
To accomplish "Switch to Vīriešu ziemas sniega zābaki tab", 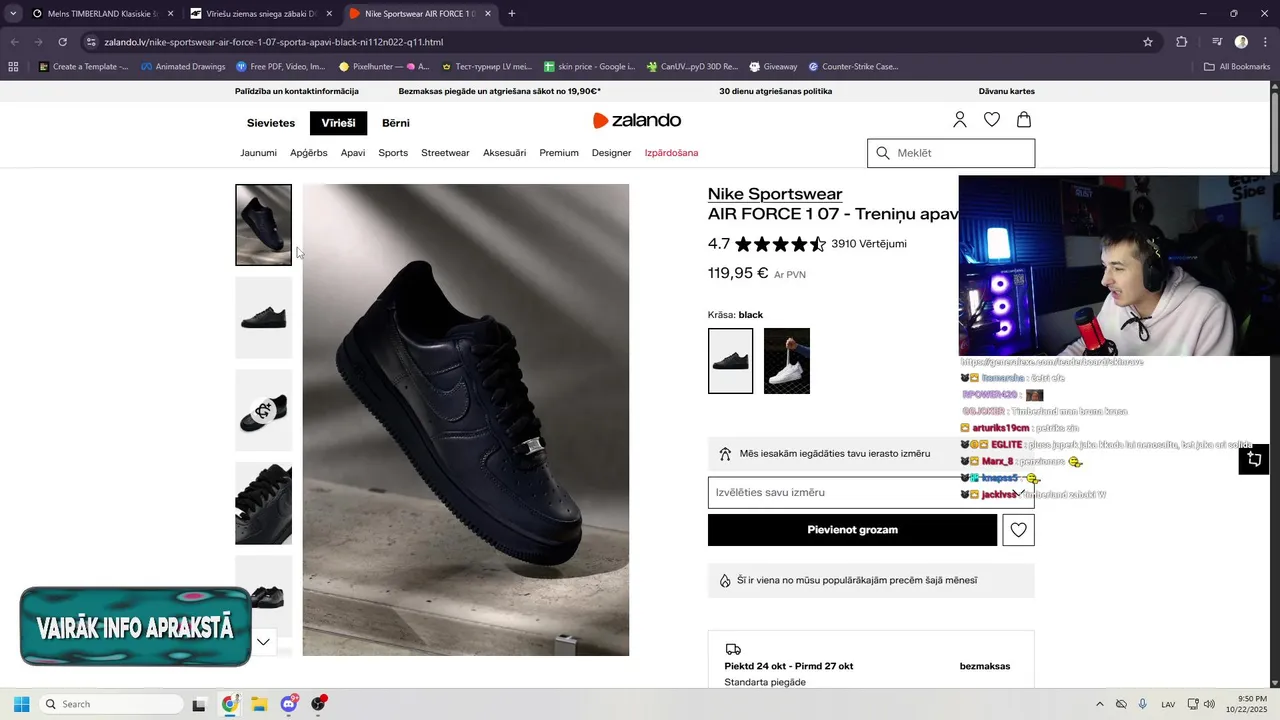I will pyautogui.click(x=260, y=14).
